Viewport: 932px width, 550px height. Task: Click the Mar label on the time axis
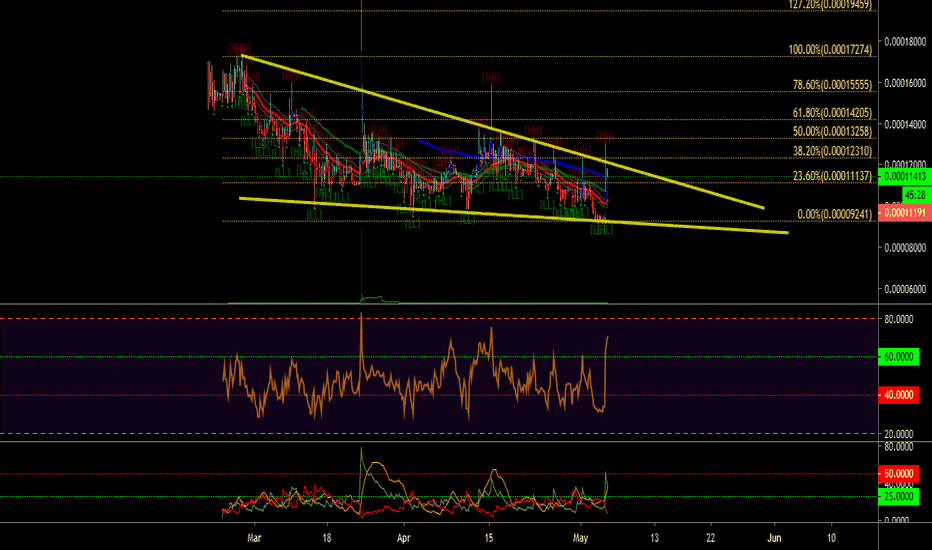pyautogui.click(x=254, y=538)
